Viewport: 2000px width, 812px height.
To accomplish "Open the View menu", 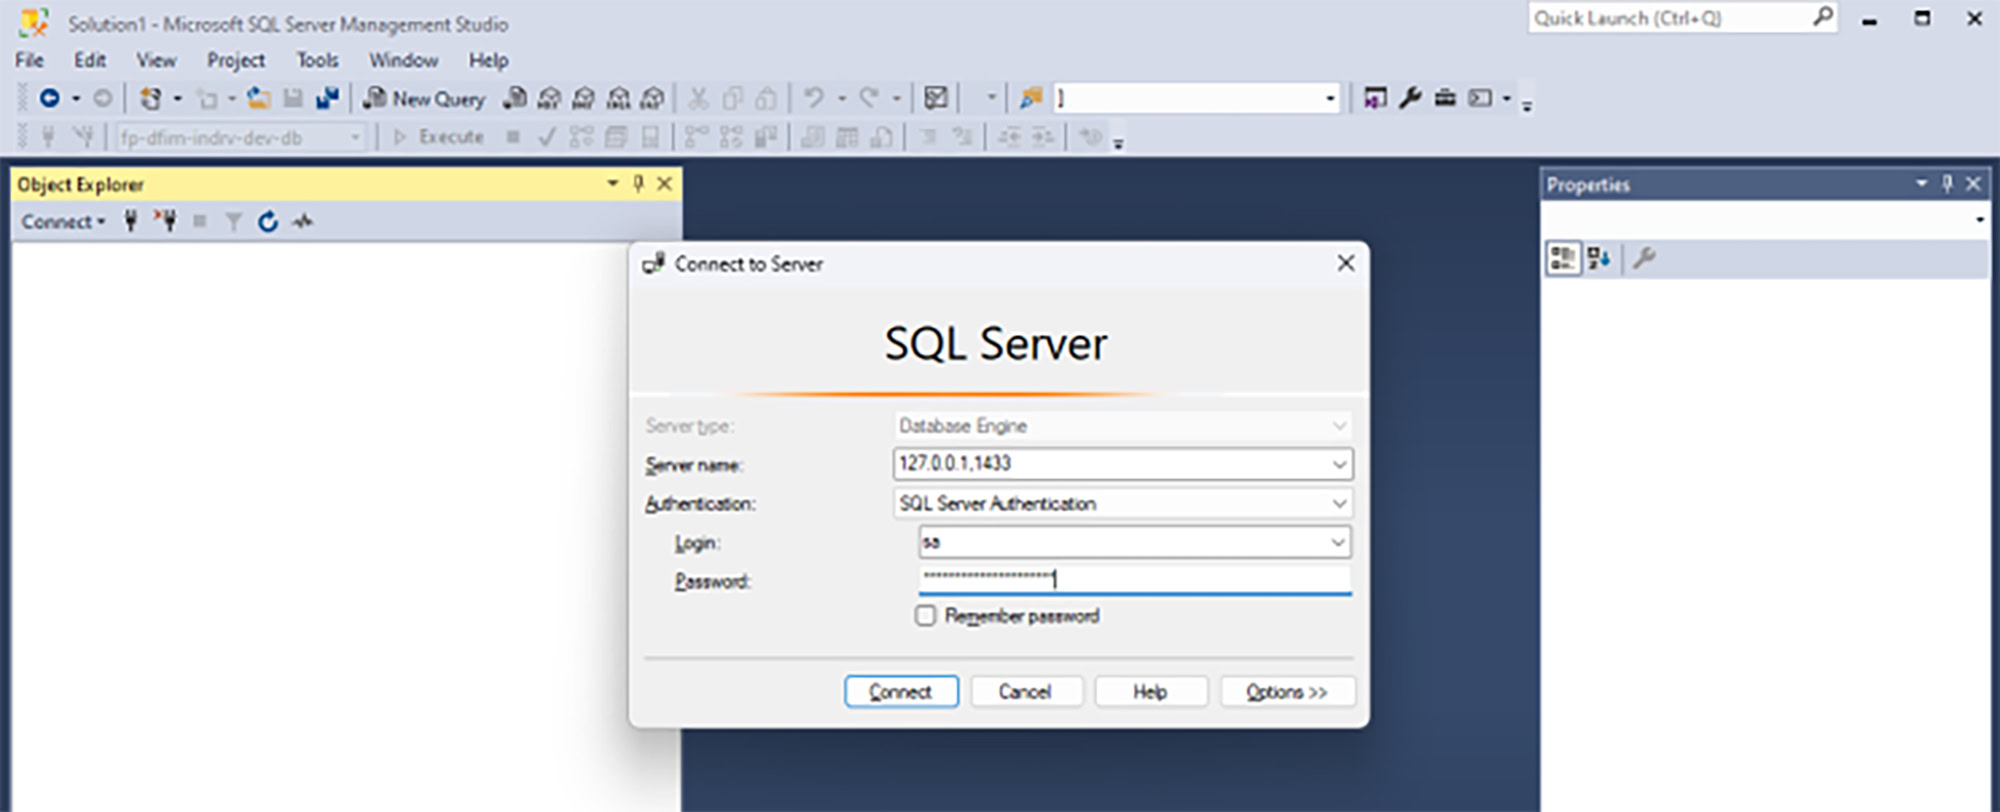I will [x=156, y=60].
